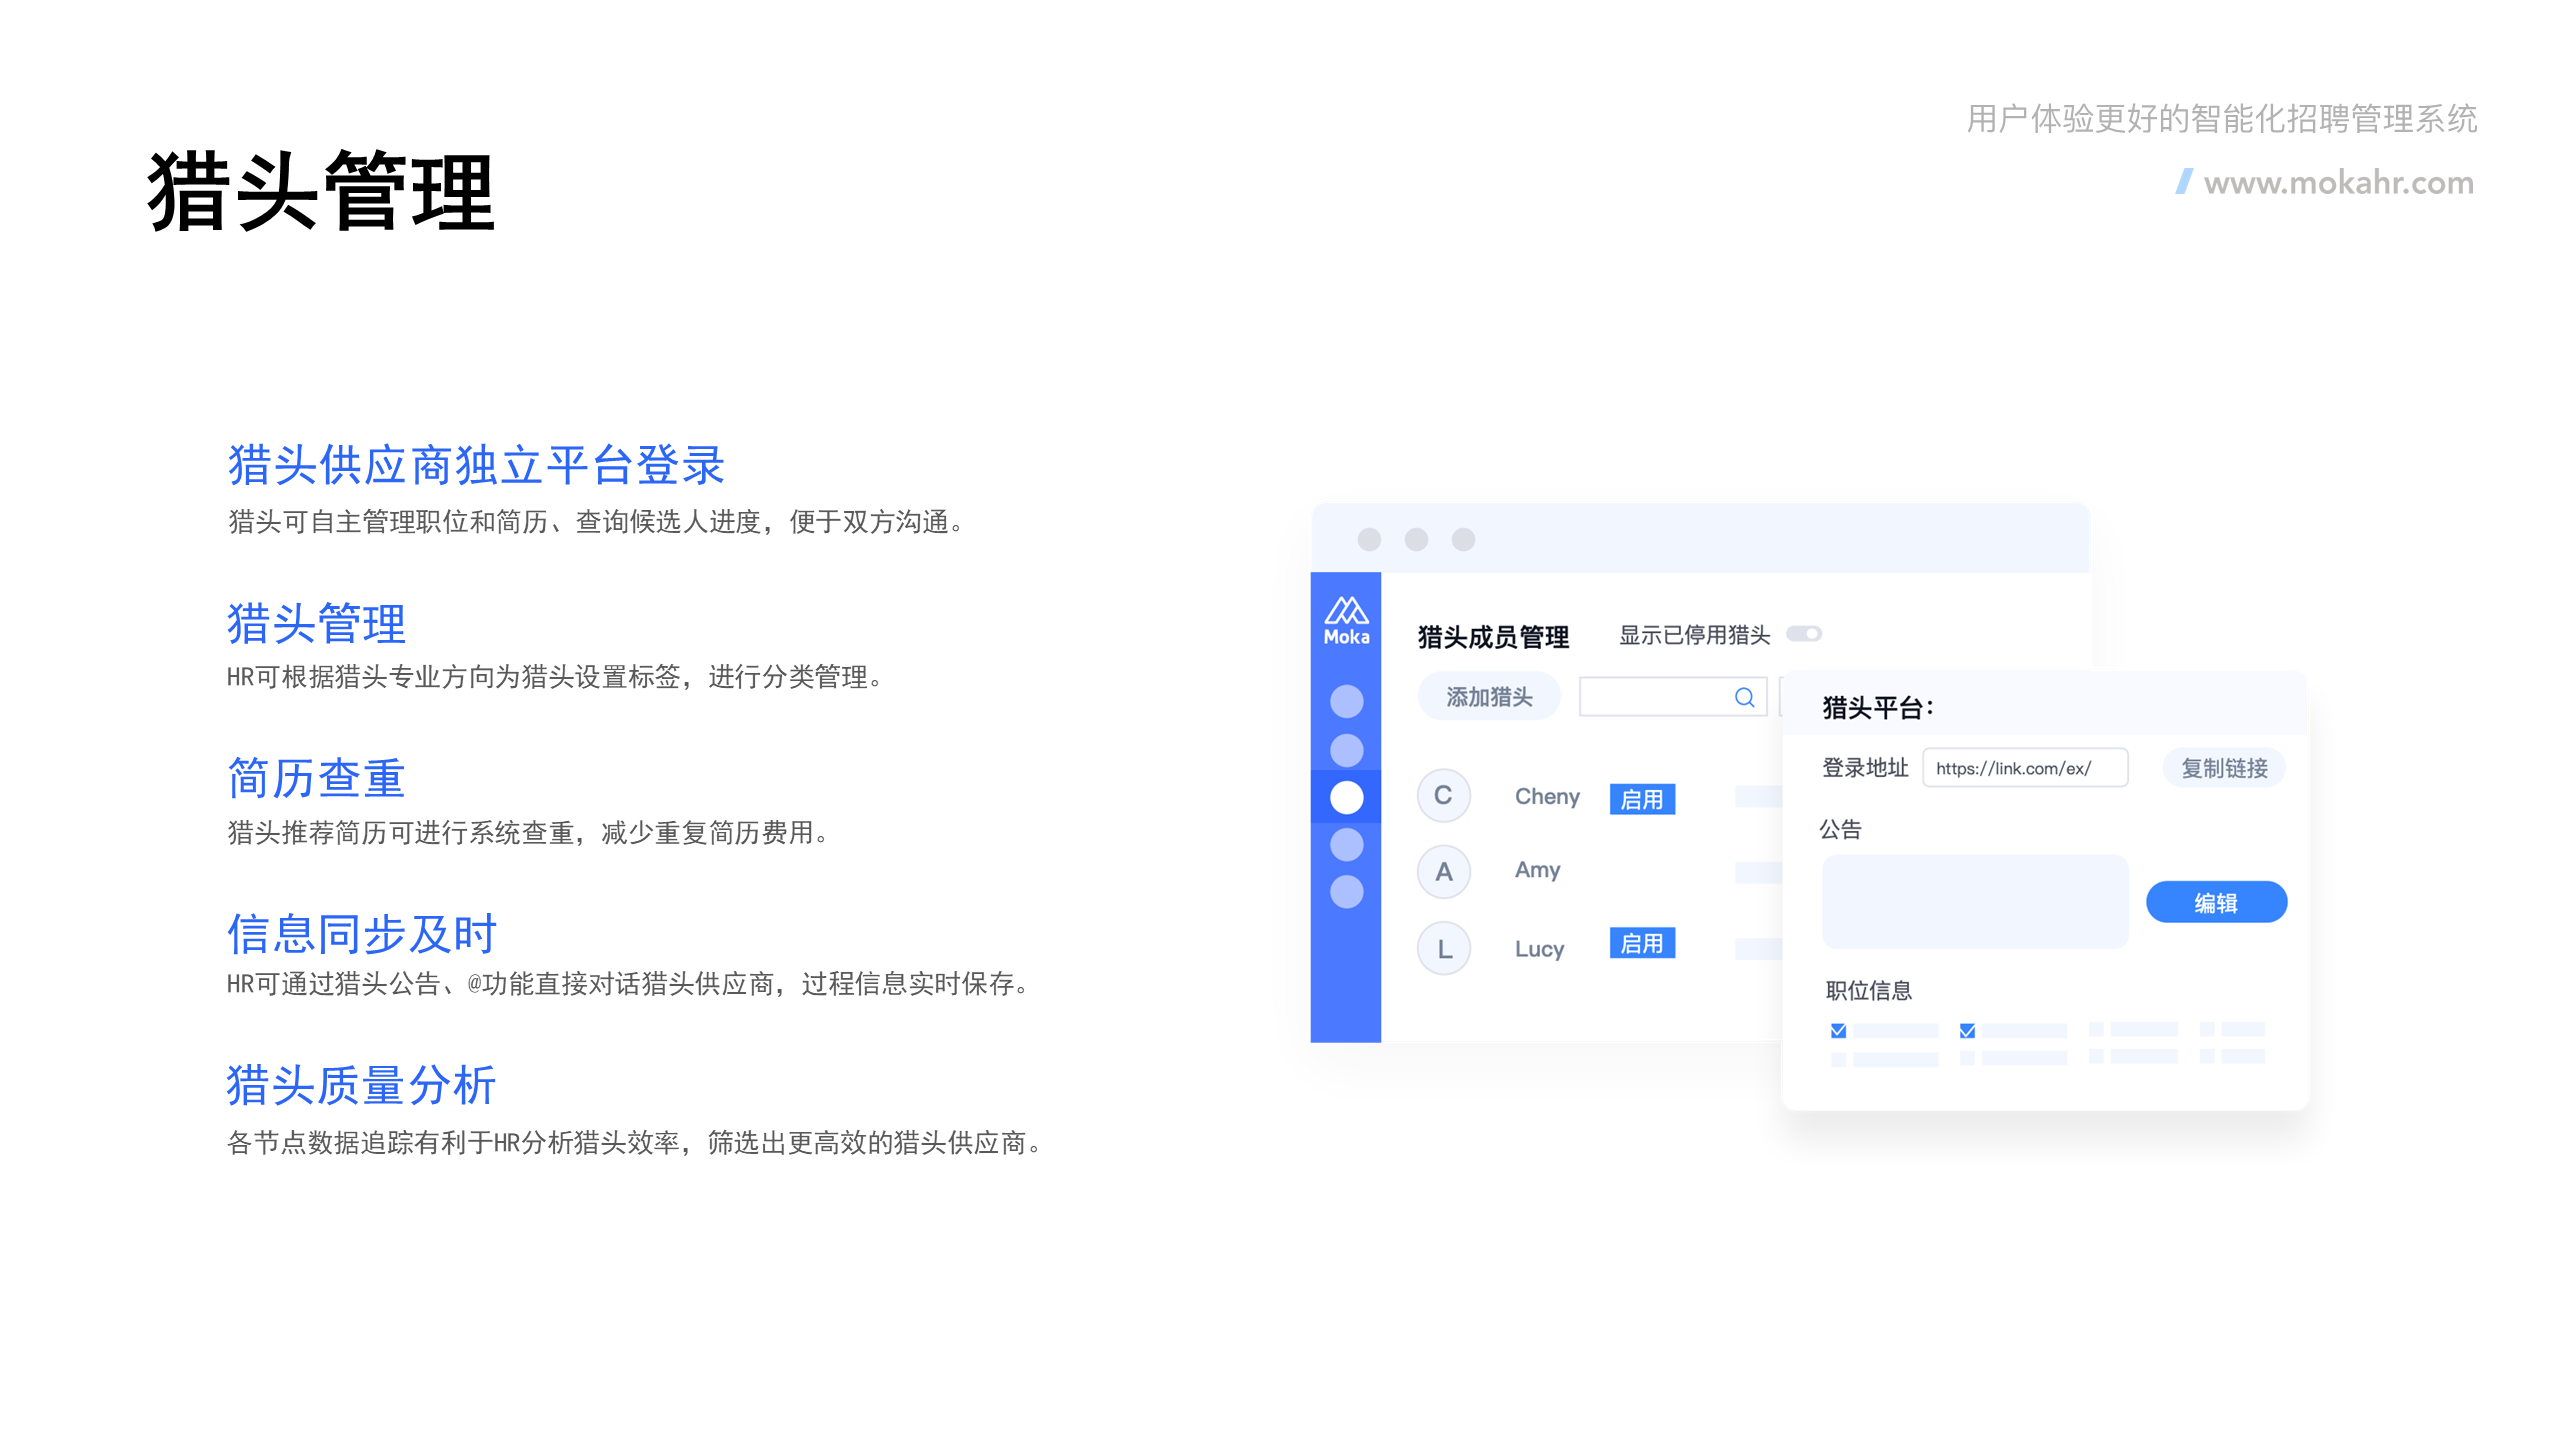Click the 猎头供应商独立平台登录 heading

tap(476, 466)
